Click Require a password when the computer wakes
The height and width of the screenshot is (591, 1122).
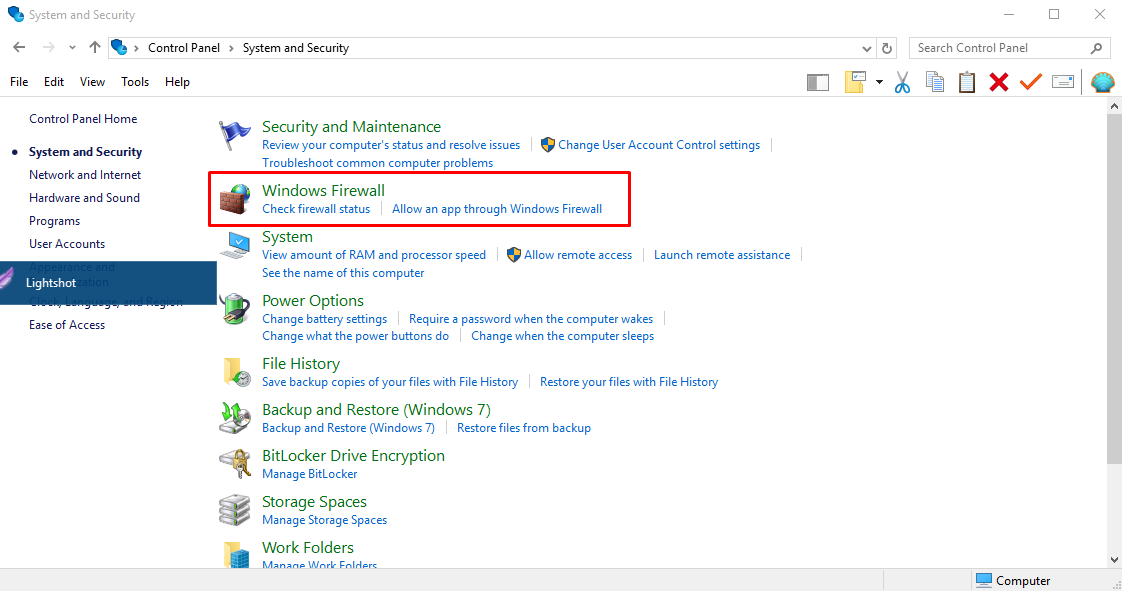(x=531, y=319)
